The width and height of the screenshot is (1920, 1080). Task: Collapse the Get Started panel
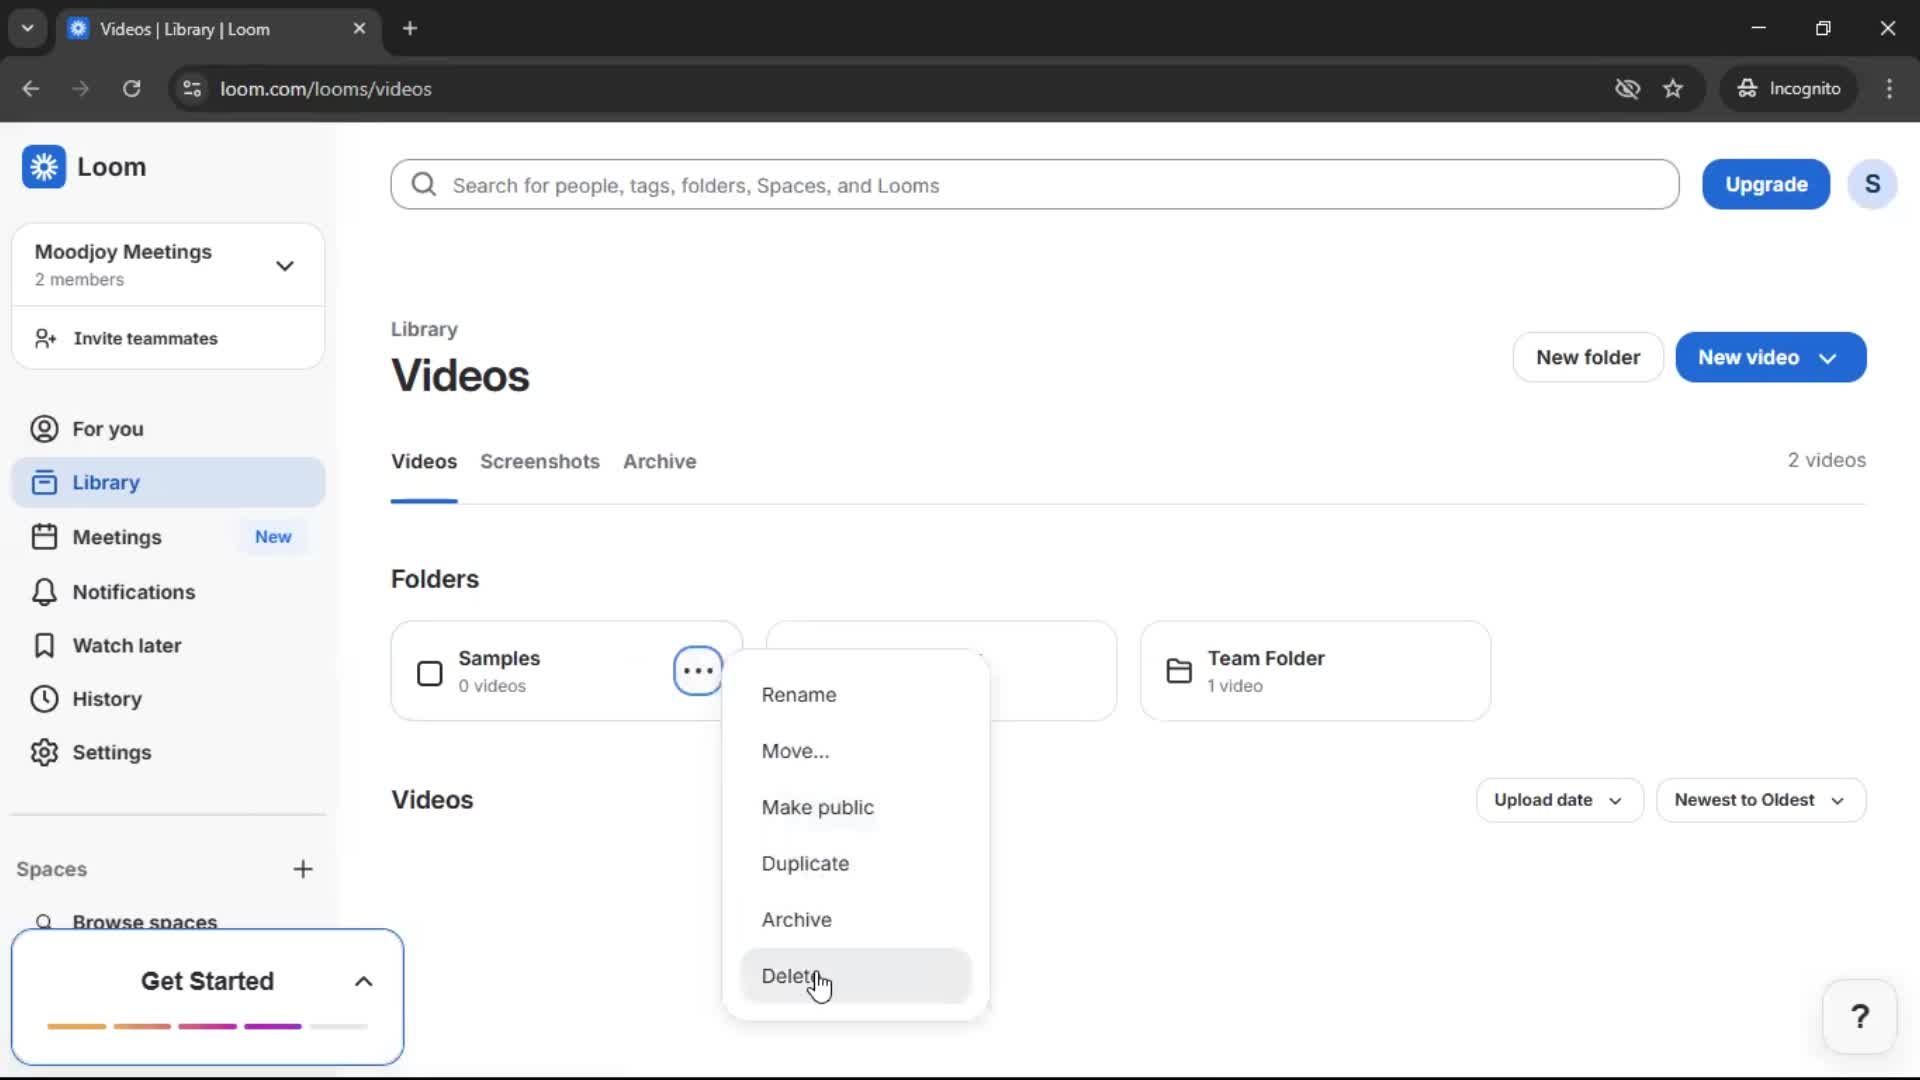coord(363,981)
